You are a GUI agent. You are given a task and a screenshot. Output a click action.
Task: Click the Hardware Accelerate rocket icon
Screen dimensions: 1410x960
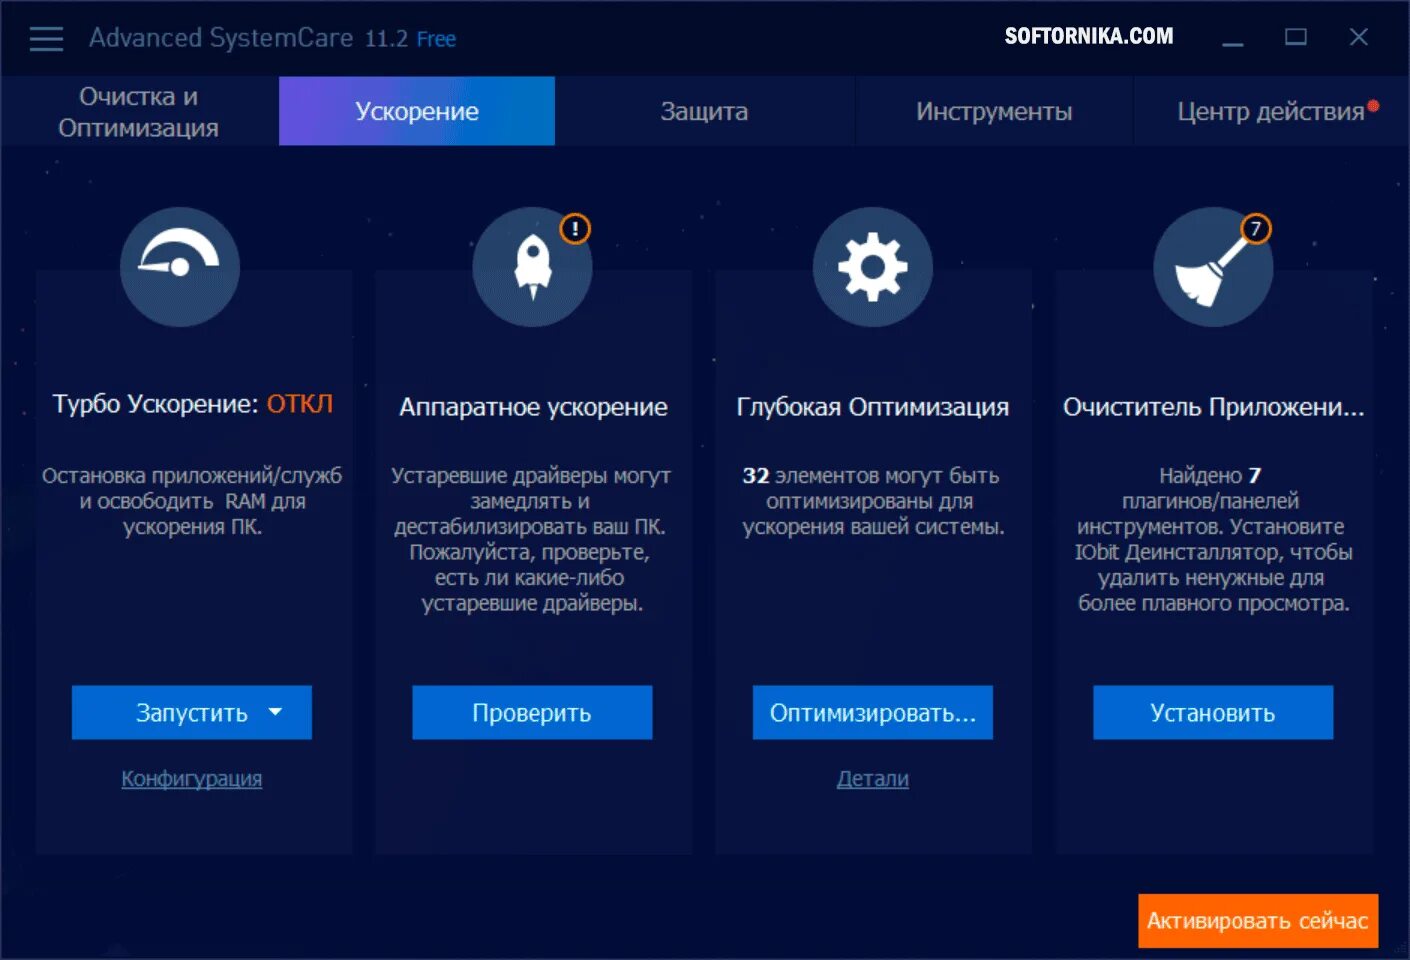click(532, 267)
